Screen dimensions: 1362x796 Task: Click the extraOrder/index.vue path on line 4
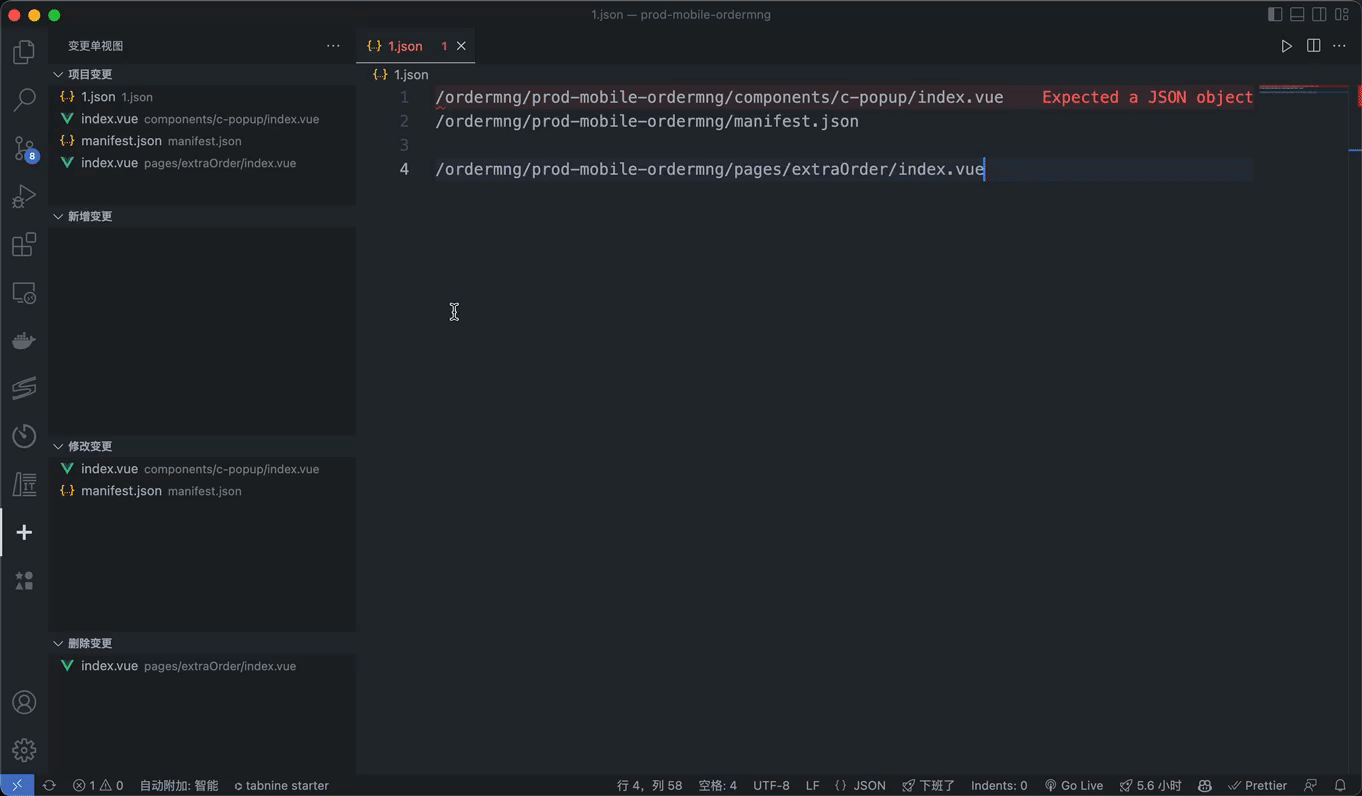(x=710, y=169)
